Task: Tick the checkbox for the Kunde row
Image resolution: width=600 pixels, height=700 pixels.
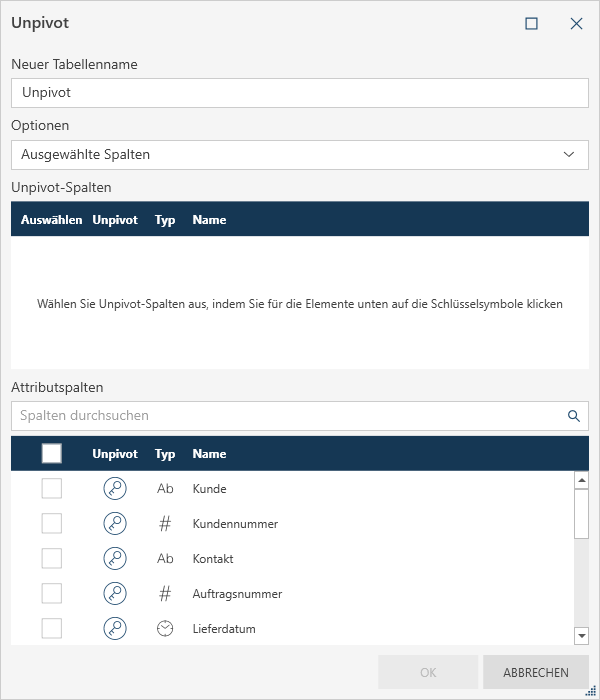Action: click(x=52, y=489)
